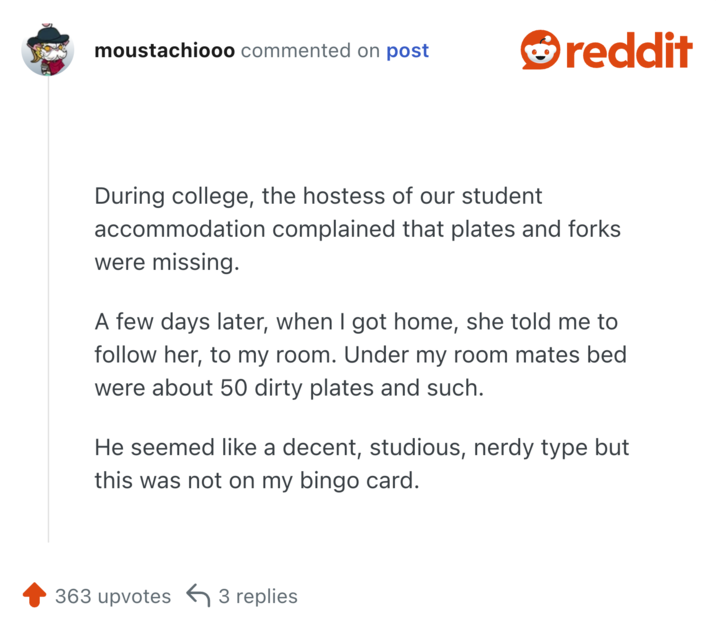Viewport: 716px width, 621px height.
Task: Click the "were missing." line
Action: (x=167, y=262)
